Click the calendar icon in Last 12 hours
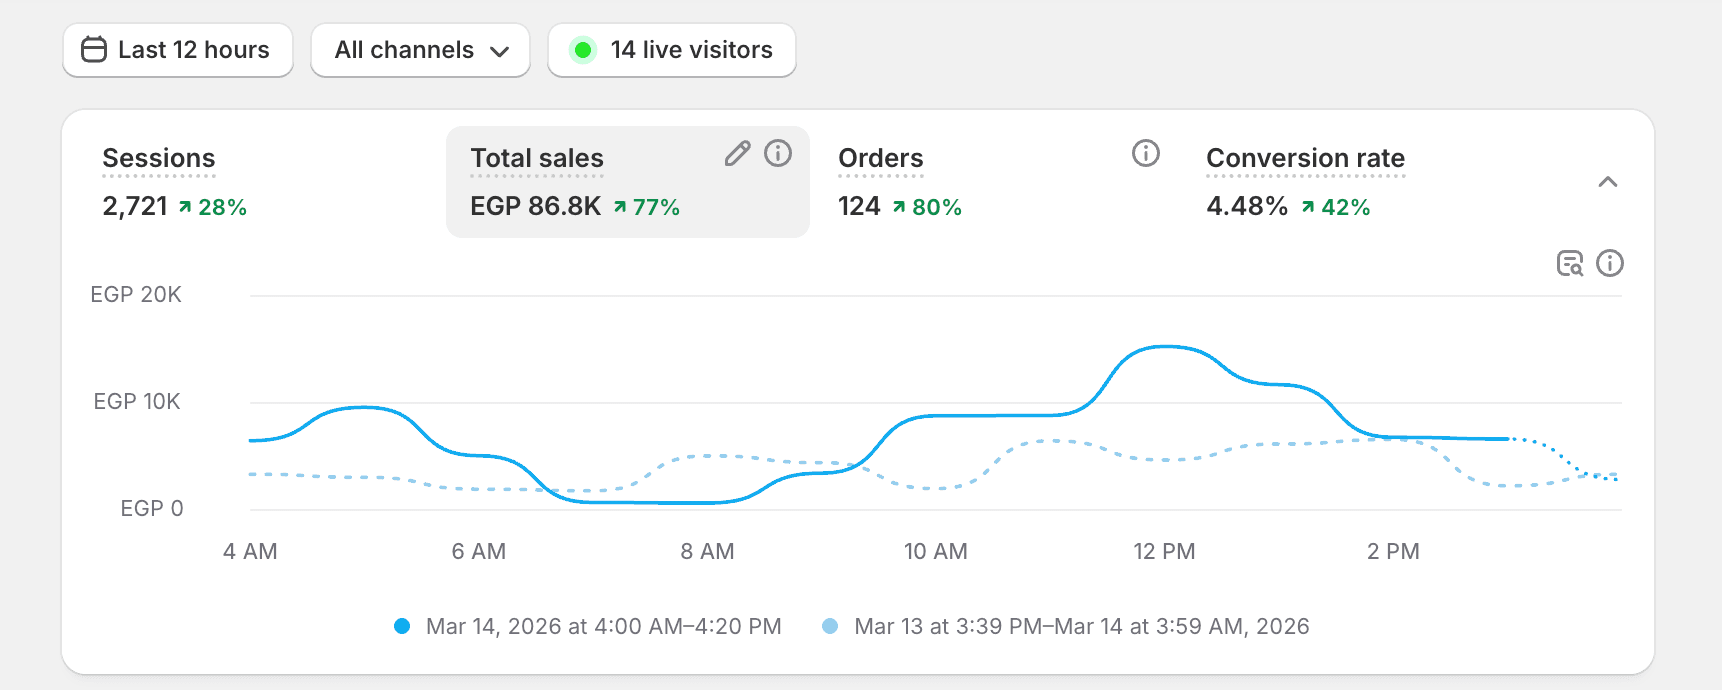 (x=93, y=49)
